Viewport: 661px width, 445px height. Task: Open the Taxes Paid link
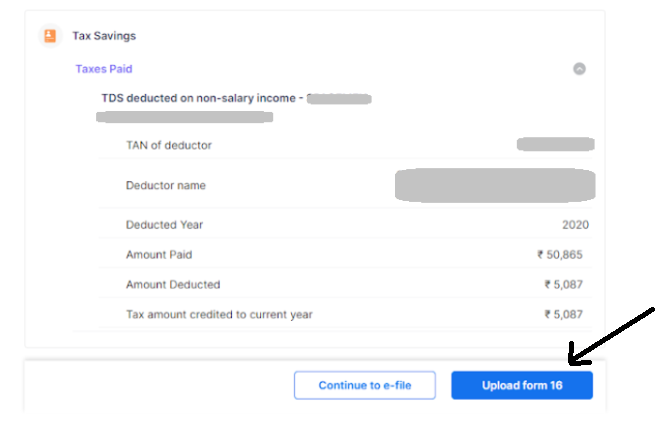(x=104, y=69)
